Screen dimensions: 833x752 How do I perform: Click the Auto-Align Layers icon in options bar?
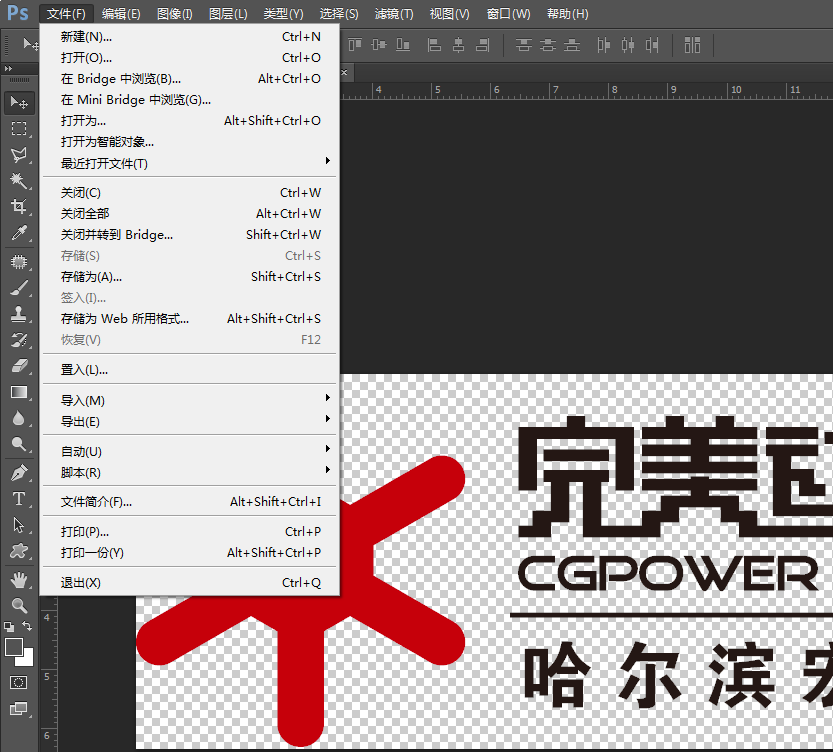click(x=693, y=45)
